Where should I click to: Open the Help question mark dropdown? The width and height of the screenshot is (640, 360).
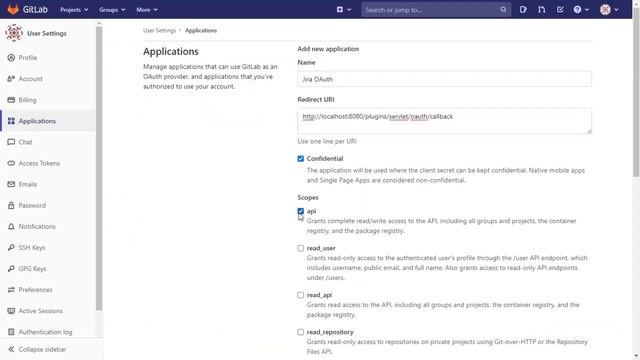click(581, 9)
